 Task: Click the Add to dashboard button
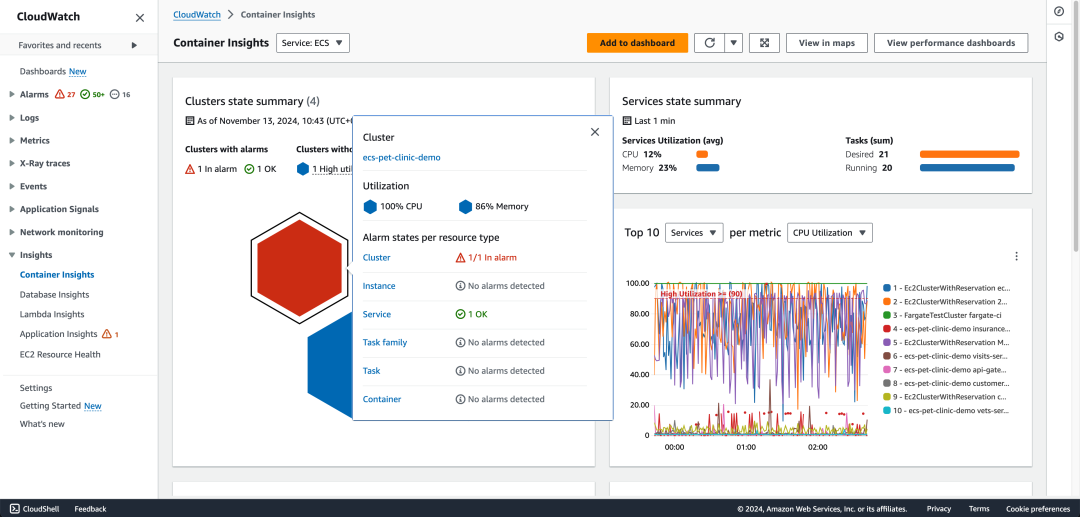point(637,43)
